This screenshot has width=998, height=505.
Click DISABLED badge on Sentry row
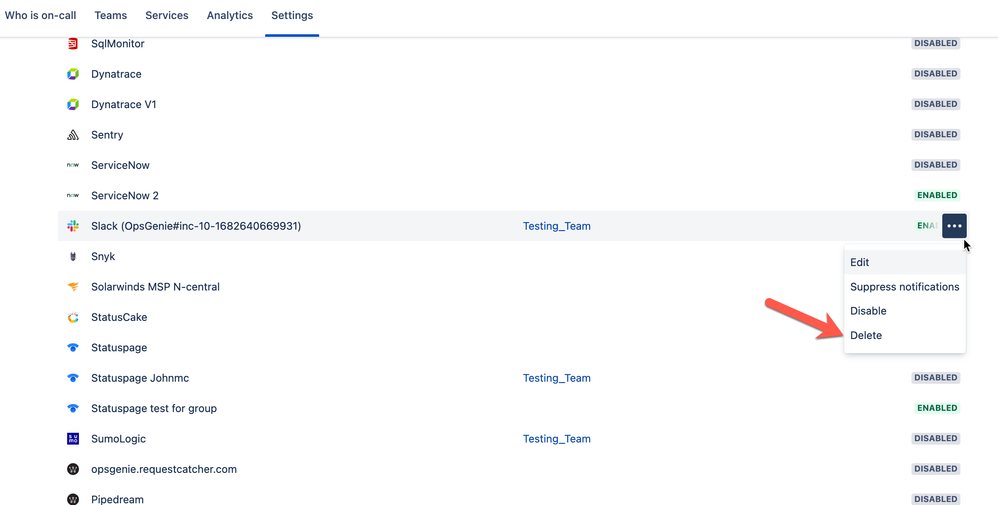tap(936, 134)
